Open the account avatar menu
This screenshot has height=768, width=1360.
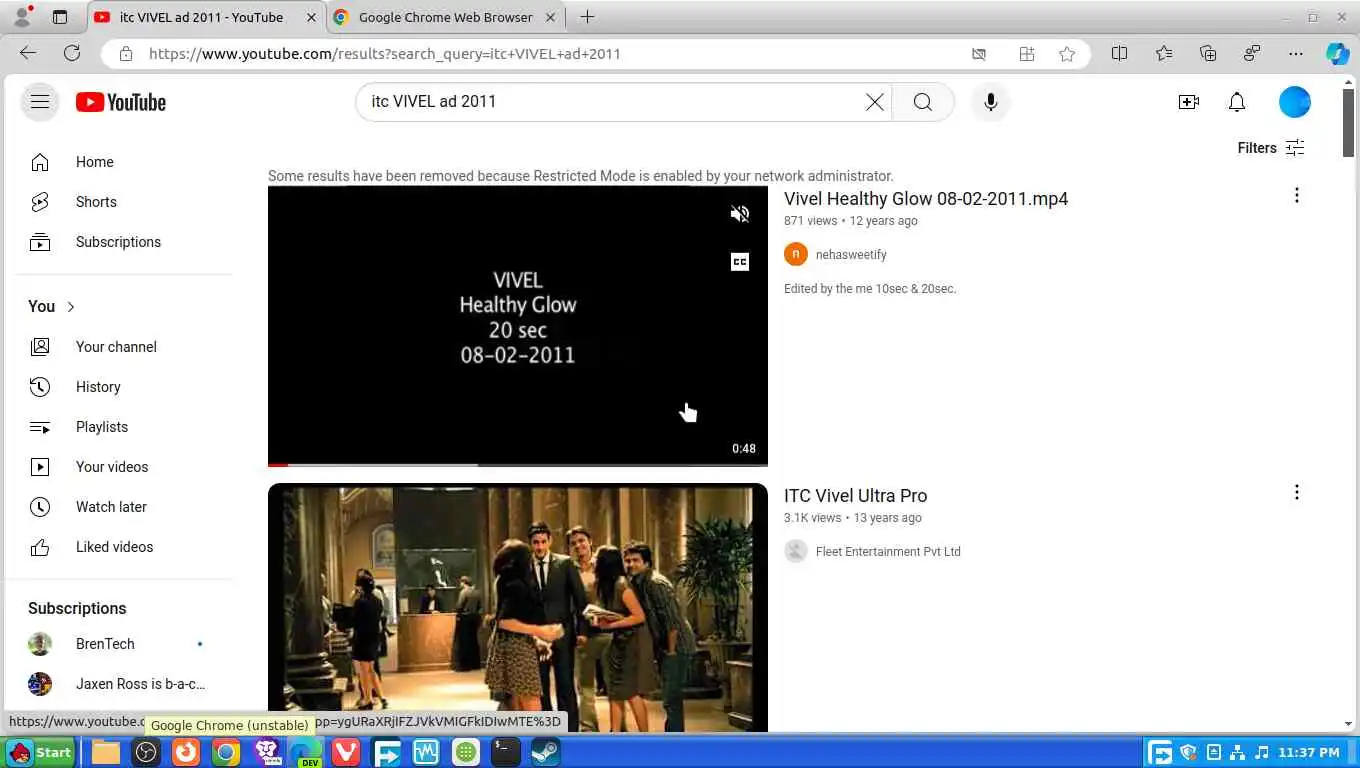coord(1294,102)
